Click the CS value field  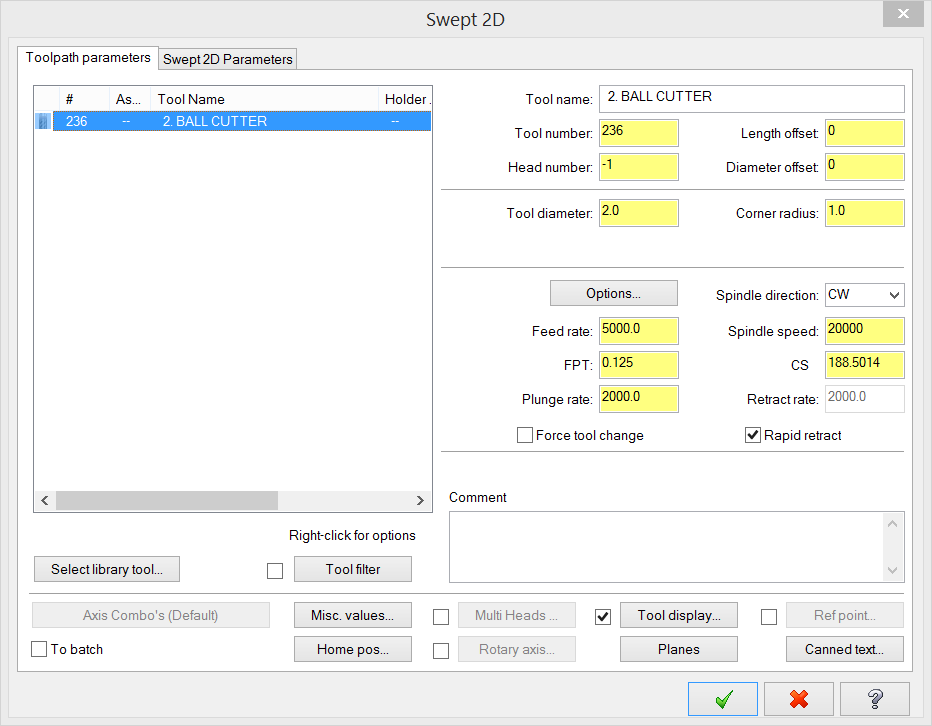click(865, 364)
